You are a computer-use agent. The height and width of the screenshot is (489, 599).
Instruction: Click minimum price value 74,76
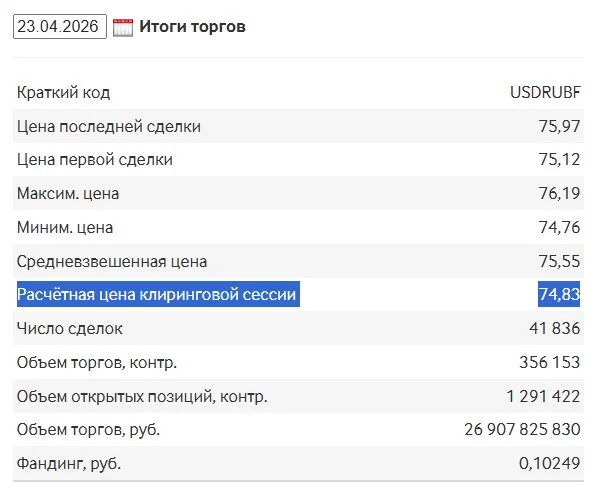[559, 227]
